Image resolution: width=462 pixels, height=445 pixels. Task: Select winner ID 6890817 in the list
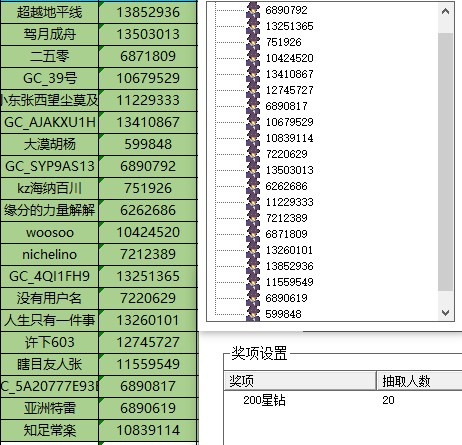(x=286, y=106)
